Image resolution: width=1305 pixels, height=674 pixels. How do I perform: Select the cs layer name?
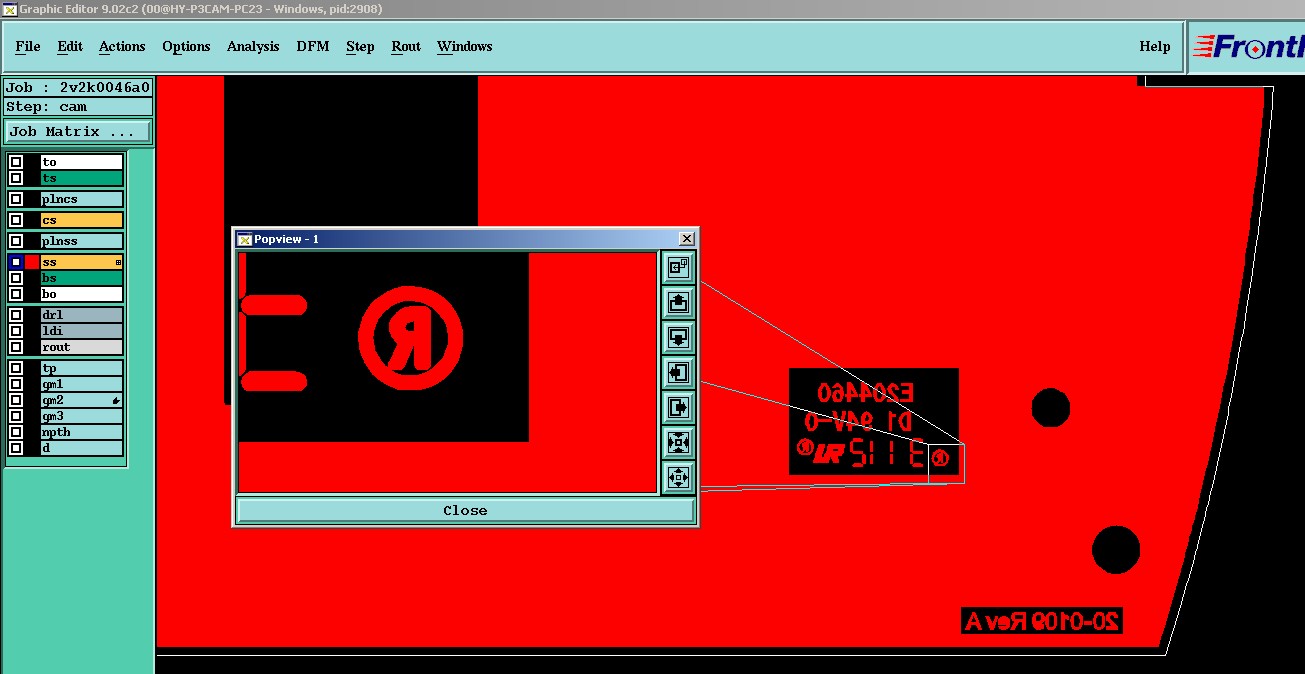pos(82,220)
